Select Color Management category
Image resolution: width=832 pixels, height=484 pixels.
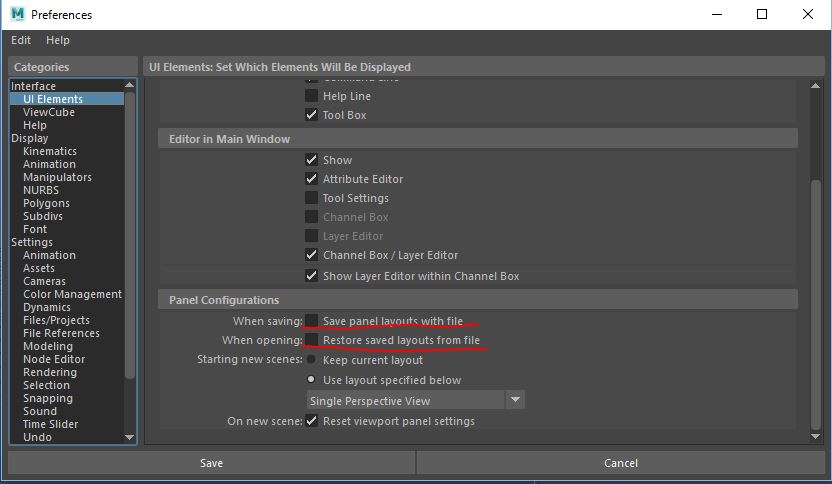(x=72, y=294)
